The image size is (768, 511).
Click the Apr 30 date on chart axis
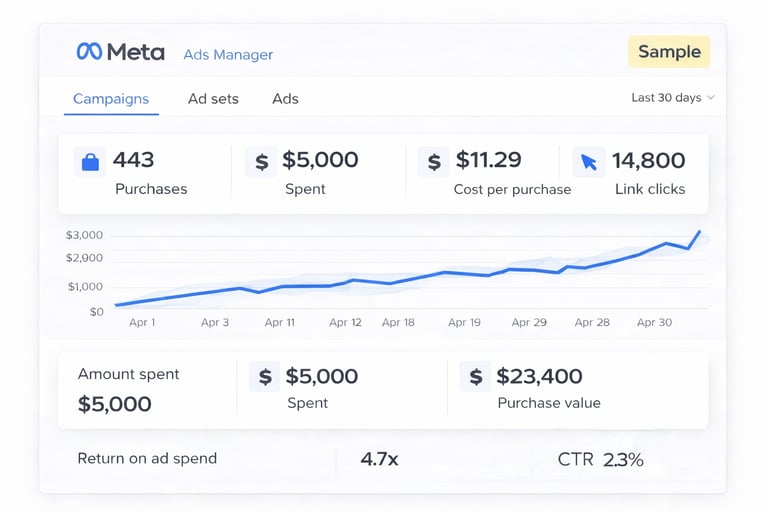pos(654,323)
